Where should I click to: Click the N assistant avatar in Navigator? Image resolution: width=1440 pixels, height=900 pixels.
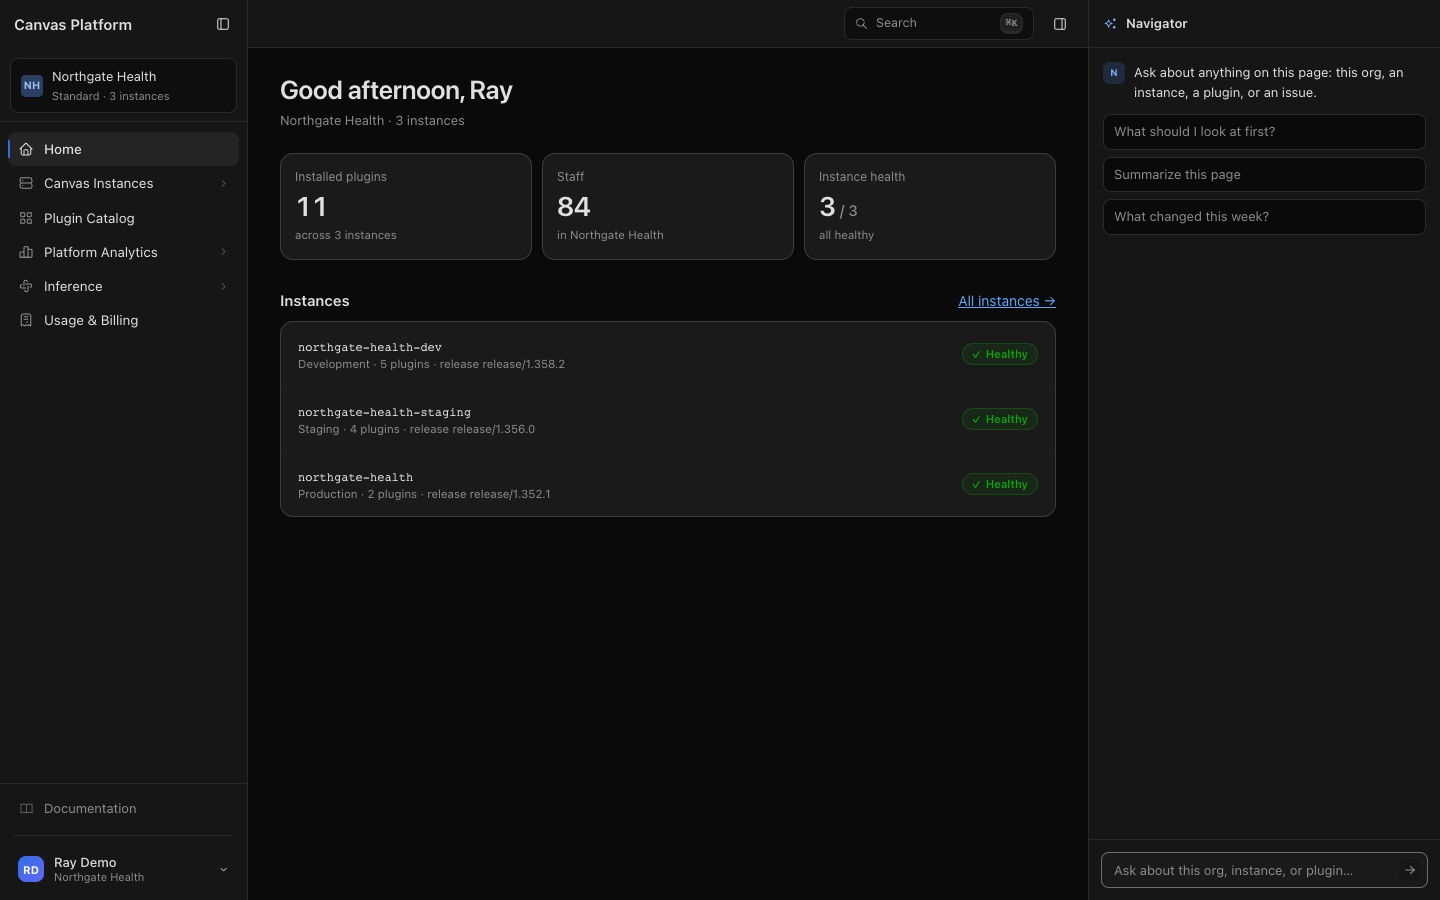1114,73
